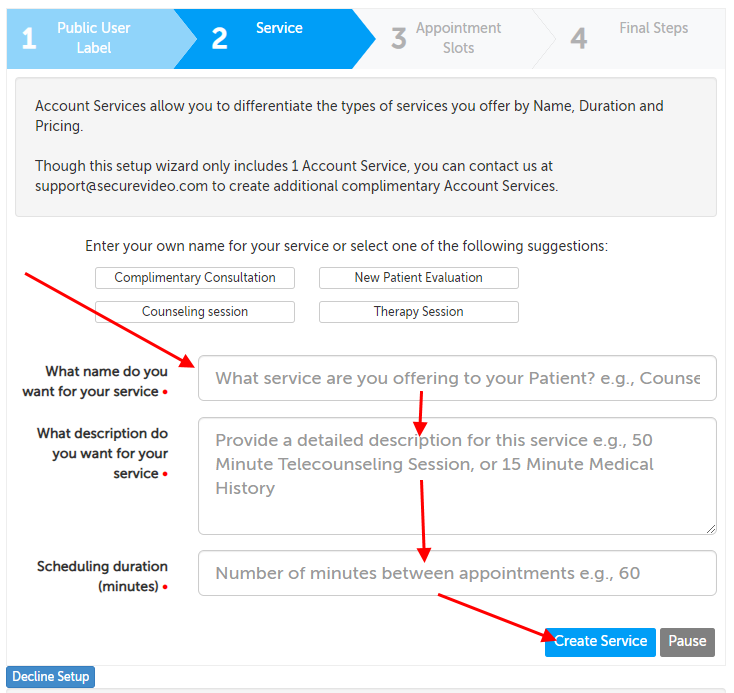
Task: Click the service description question label
Action: pos(103,453)
